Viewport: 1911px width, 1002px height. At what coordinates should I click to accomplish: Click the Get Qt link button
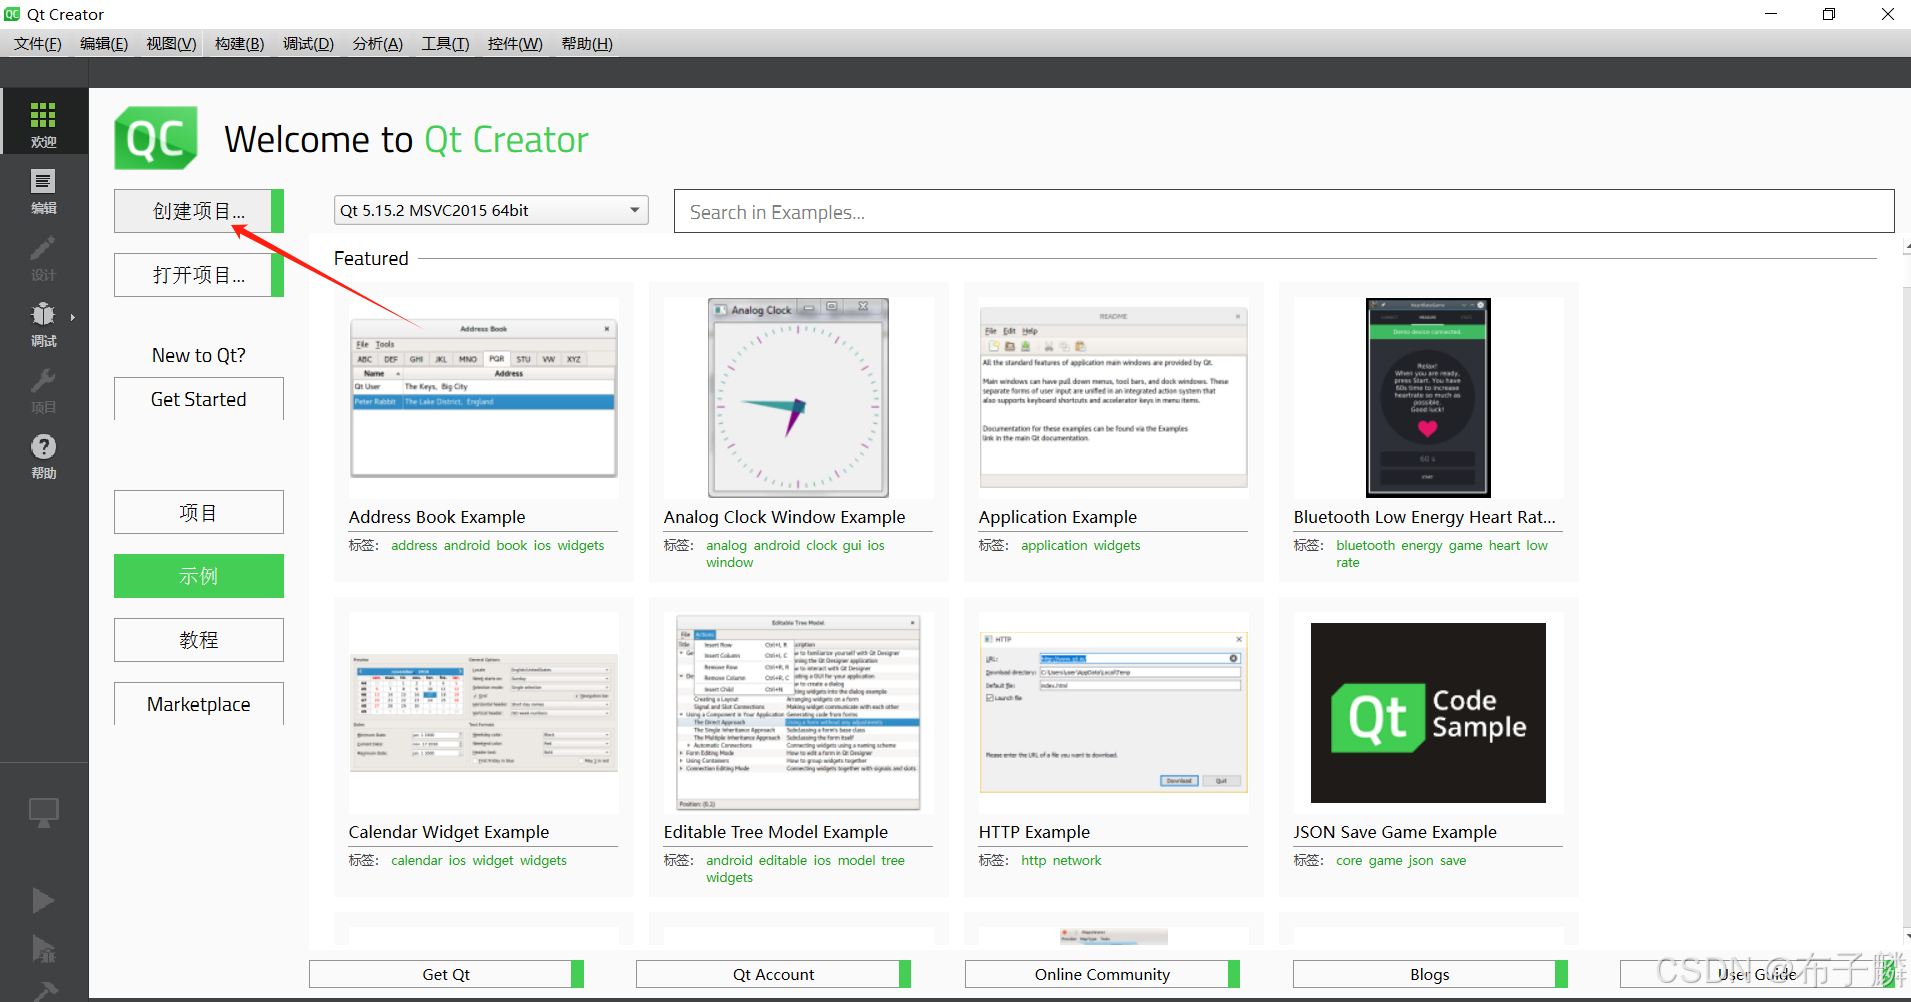(446, 974)
